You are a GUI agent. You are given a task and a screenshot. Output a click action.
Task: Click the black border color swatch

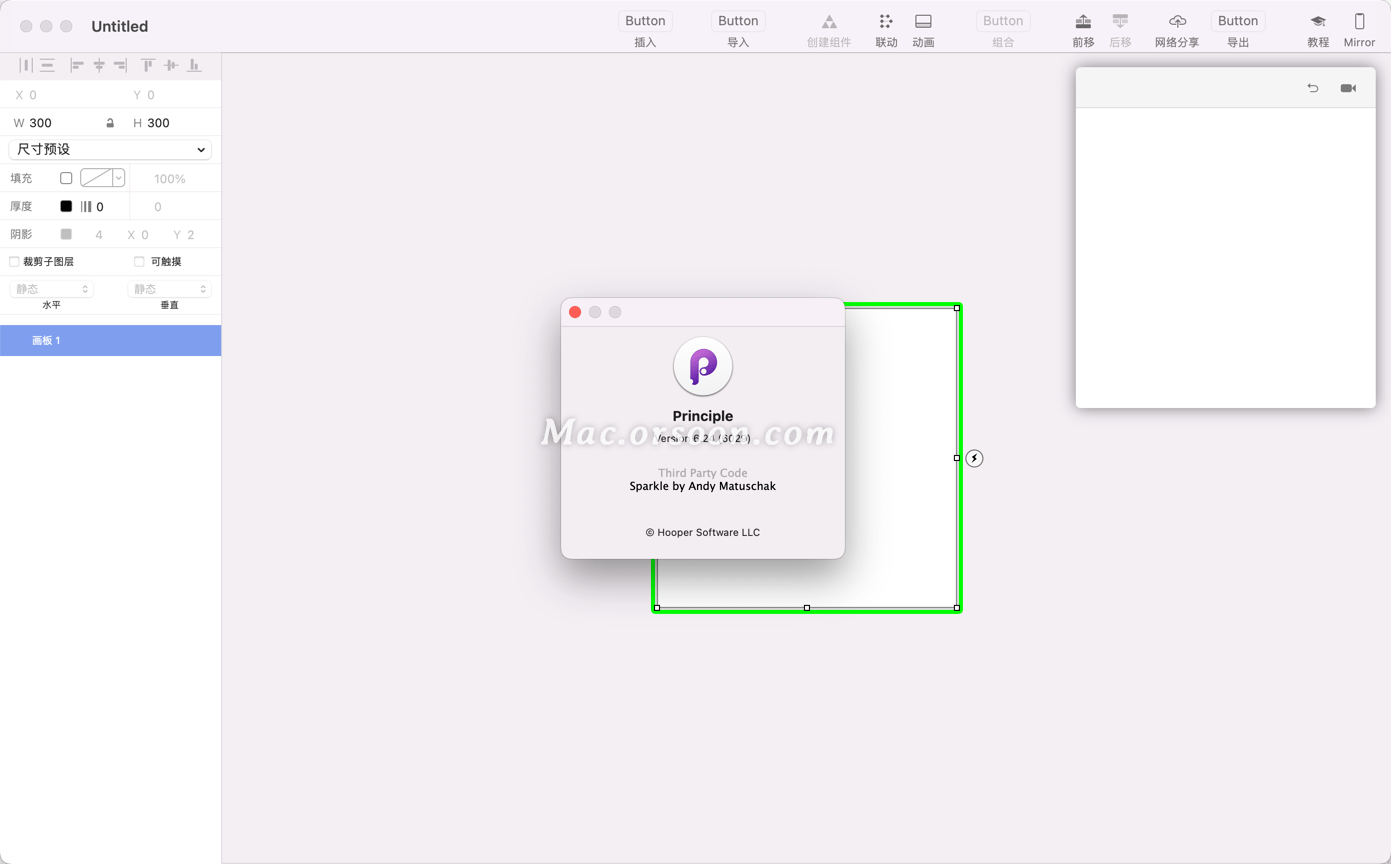(x=66, y=206)
